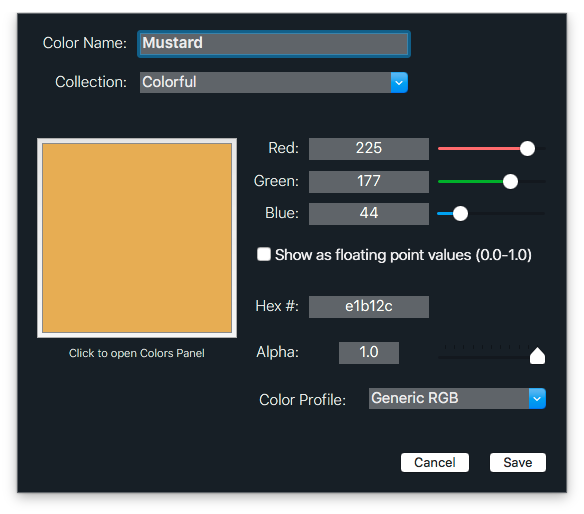Click the Green slider knob

[x=510, y=181]
